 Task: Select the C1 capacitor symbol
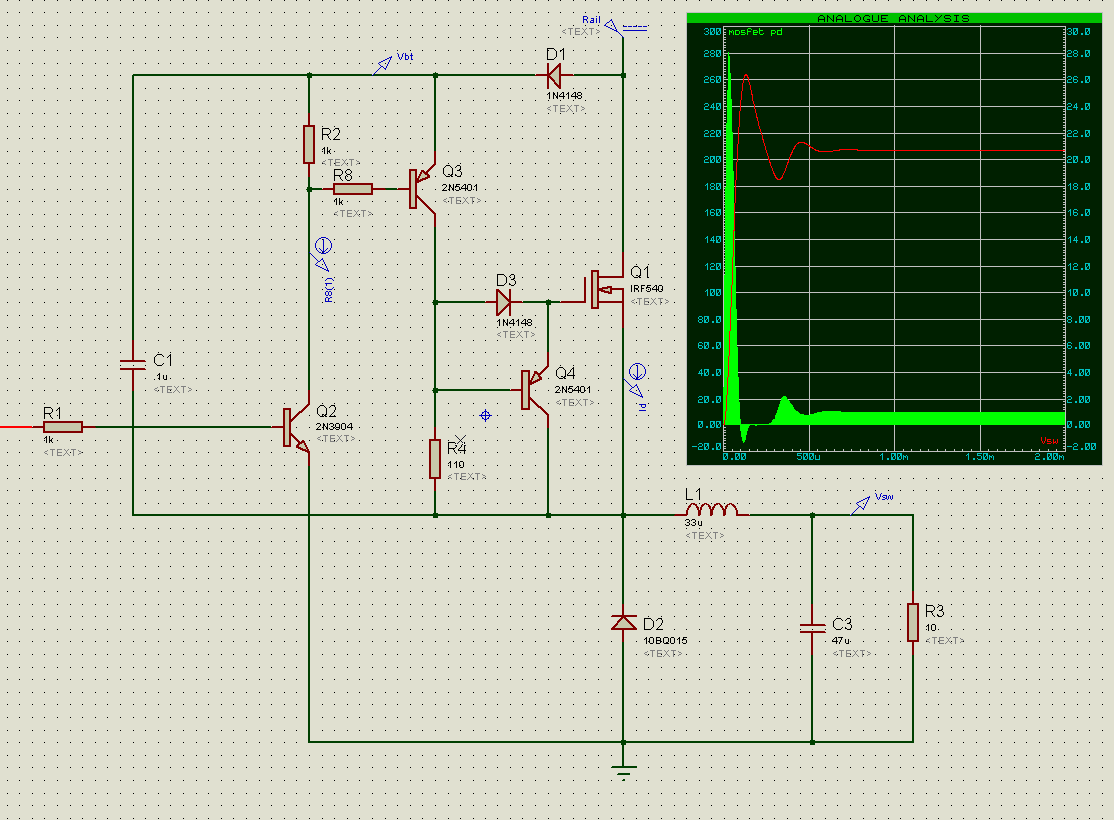tap(133, 365)
